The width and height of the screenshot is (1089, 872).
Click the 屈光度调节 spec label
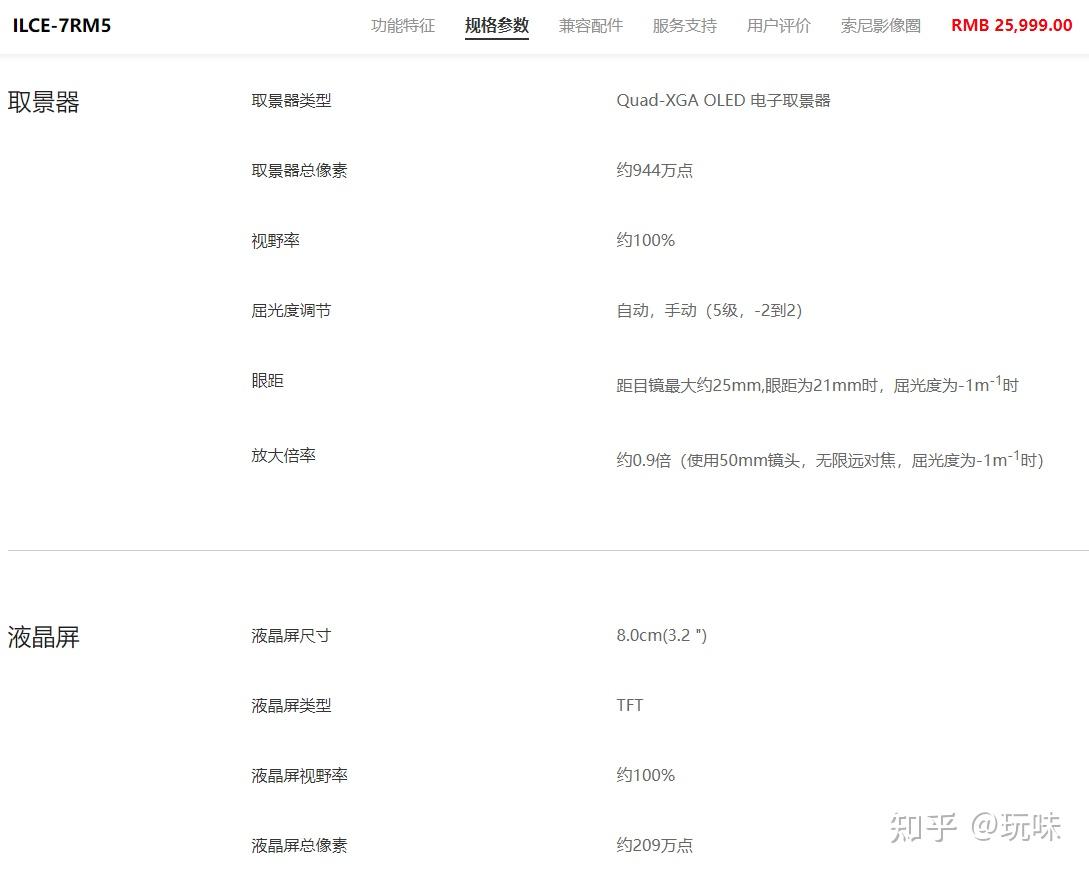[x=291, y=310]
